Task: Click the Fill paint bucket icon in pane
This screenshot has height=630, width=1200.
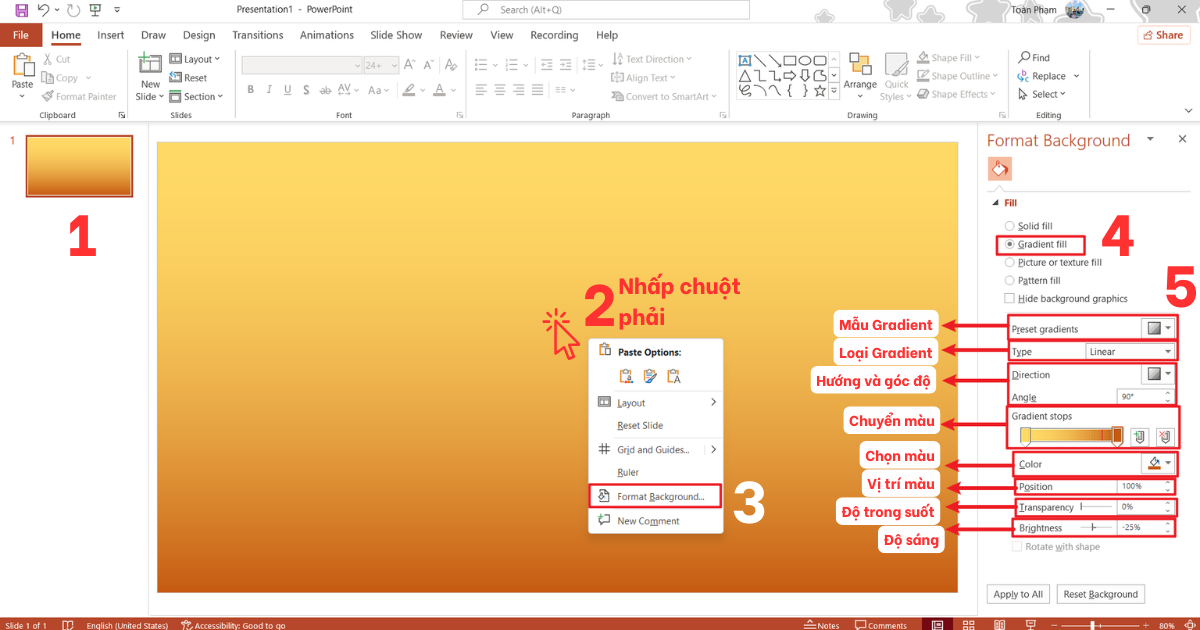Action: (999, 168)
